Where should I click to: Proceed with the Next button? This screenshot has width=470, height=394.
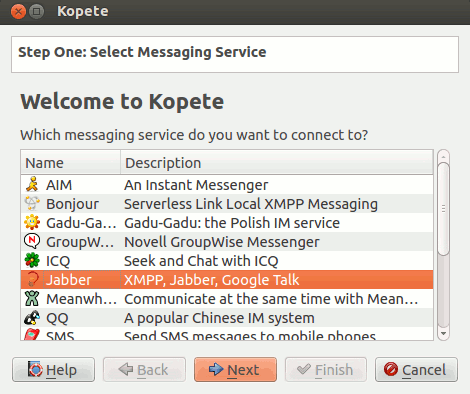[x=235, y=370]
